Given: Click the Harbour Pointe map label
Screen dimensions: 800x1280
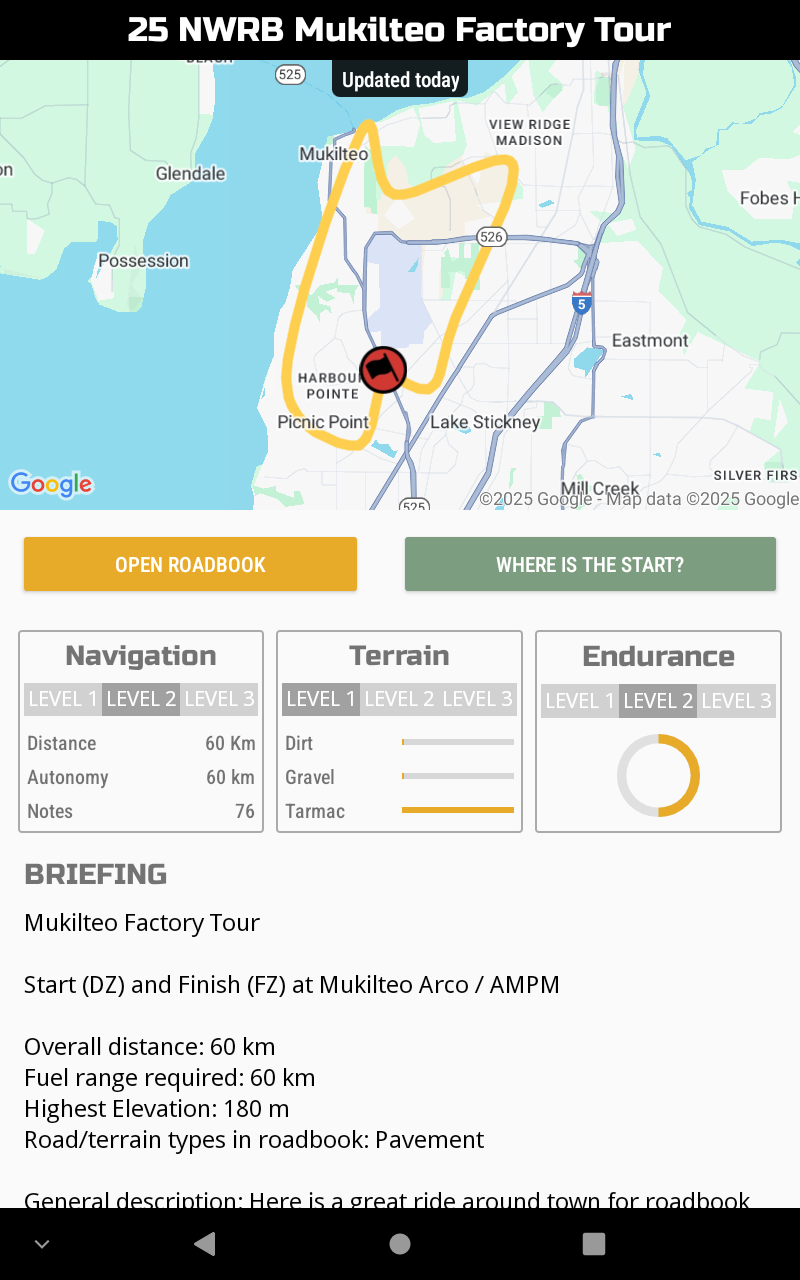Looking at the screenshot, I should pos(330,386).
